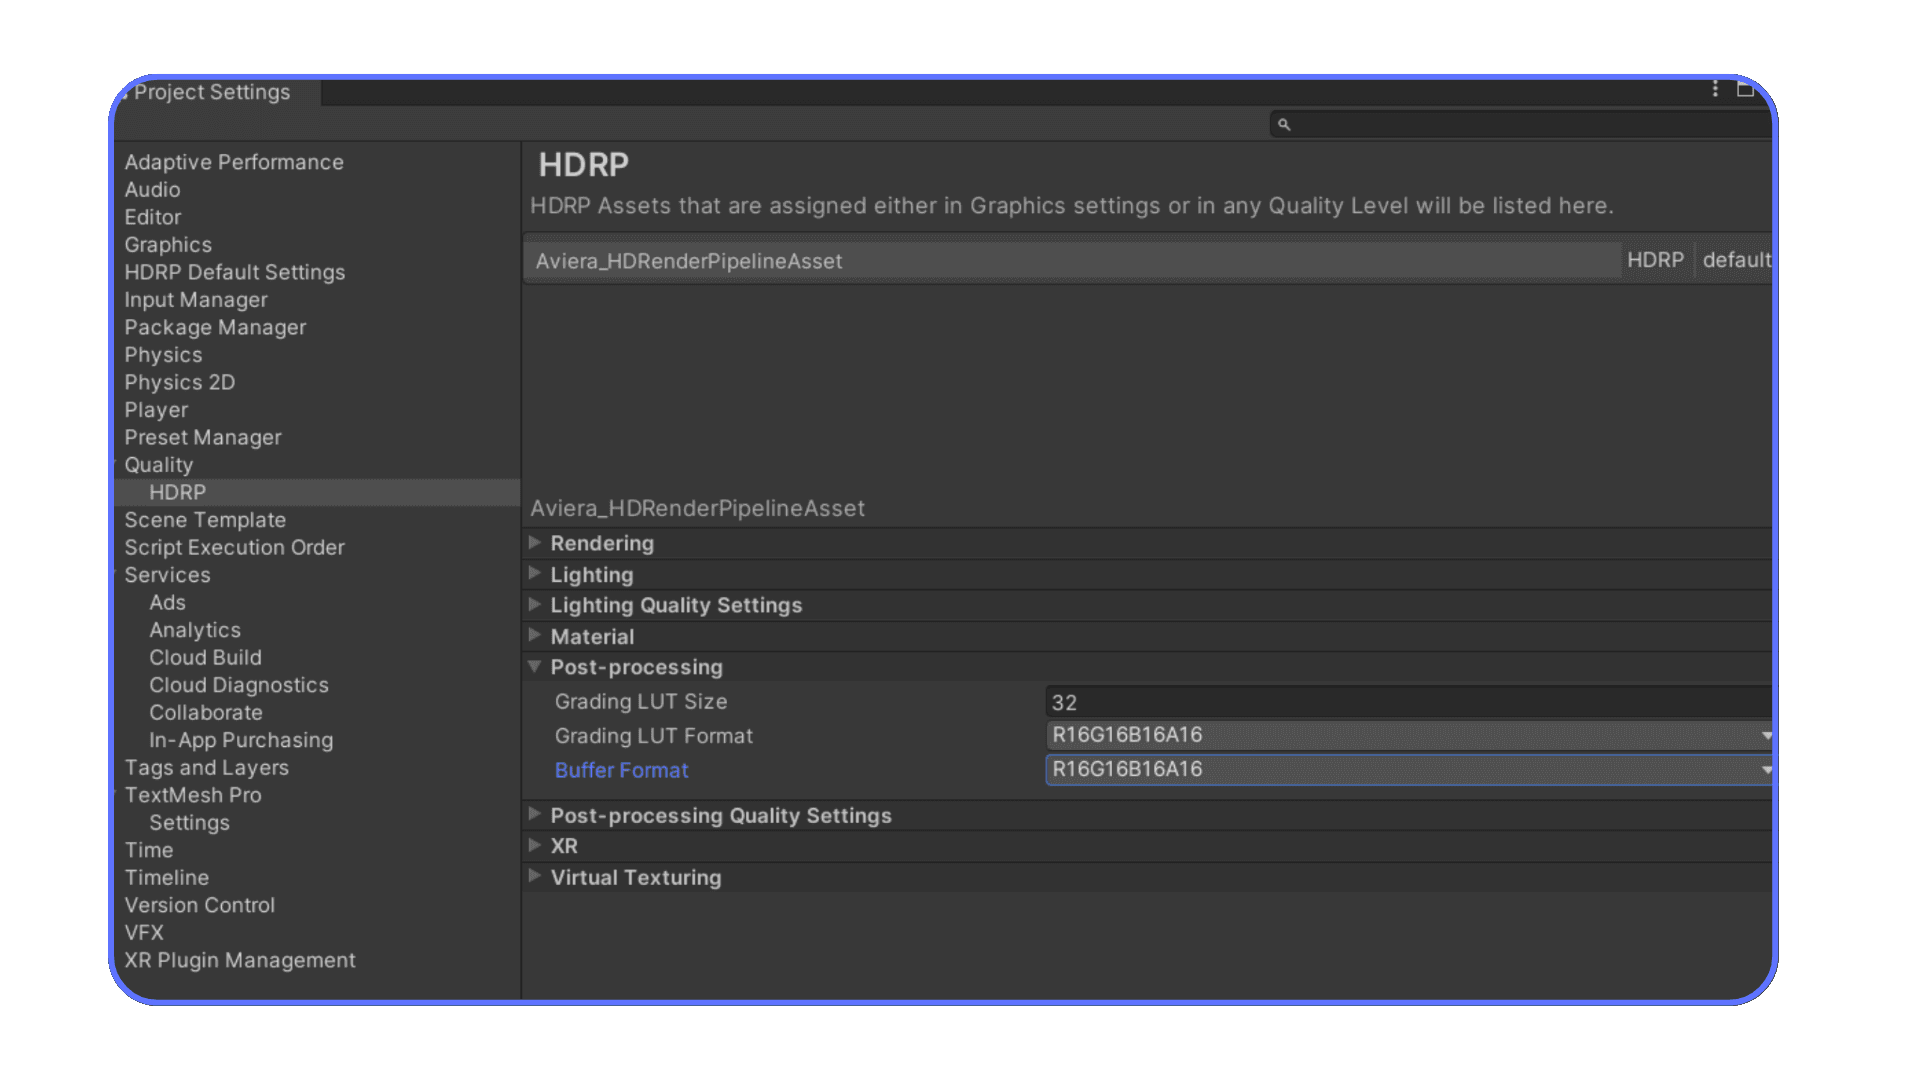Select Cloud Build settings
This screenshot has height=1080, width=1920.
coord(205,657)
